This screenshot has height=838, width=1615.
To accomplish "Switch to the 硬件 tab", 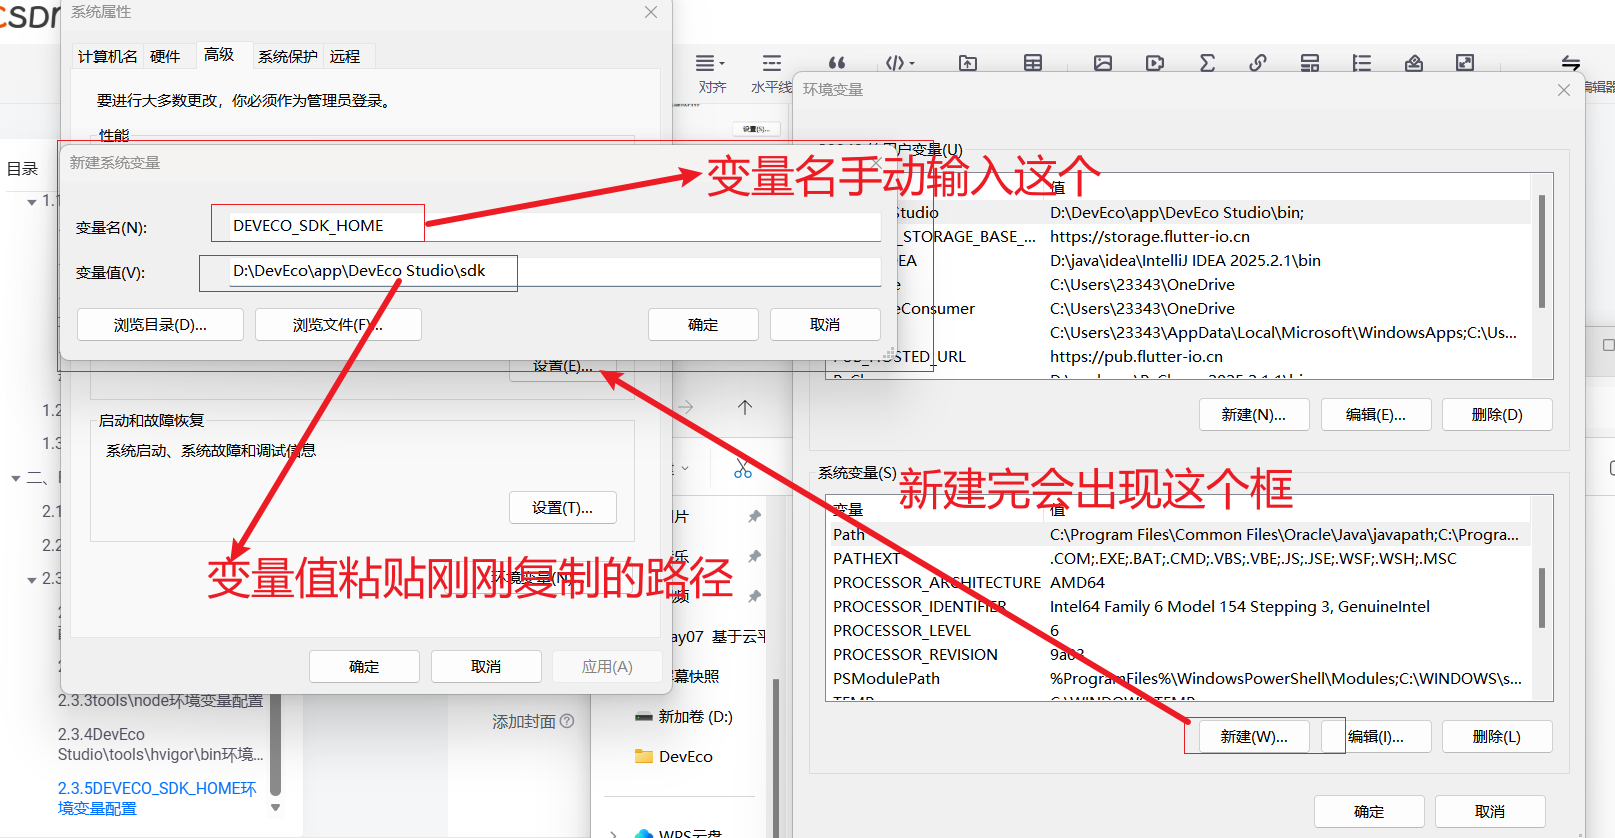I will 165,56.
